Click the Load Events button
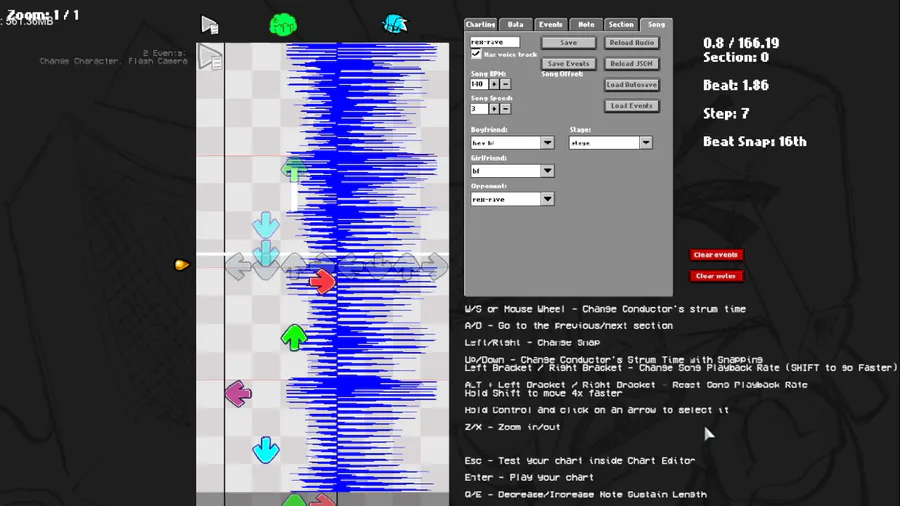900x506 pixels. coord(631,106)
